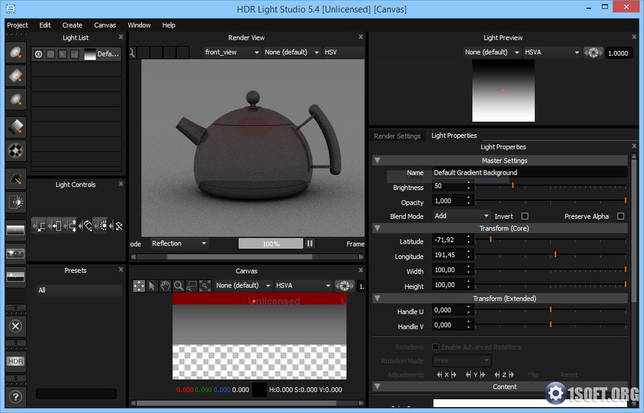Click the checkered picture light icon
The height and width of the screenshot is (413, 644).
pos(16,151)
